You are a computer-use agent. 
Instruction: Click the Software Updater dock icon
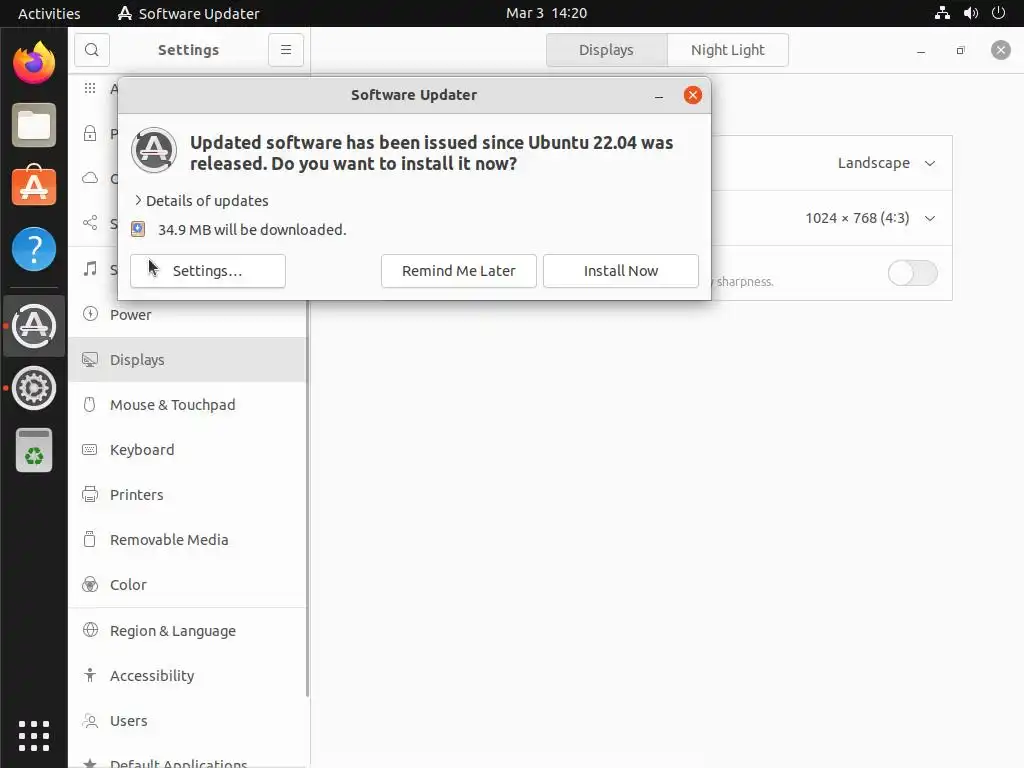pyautogui.click(x=34, y=326)
